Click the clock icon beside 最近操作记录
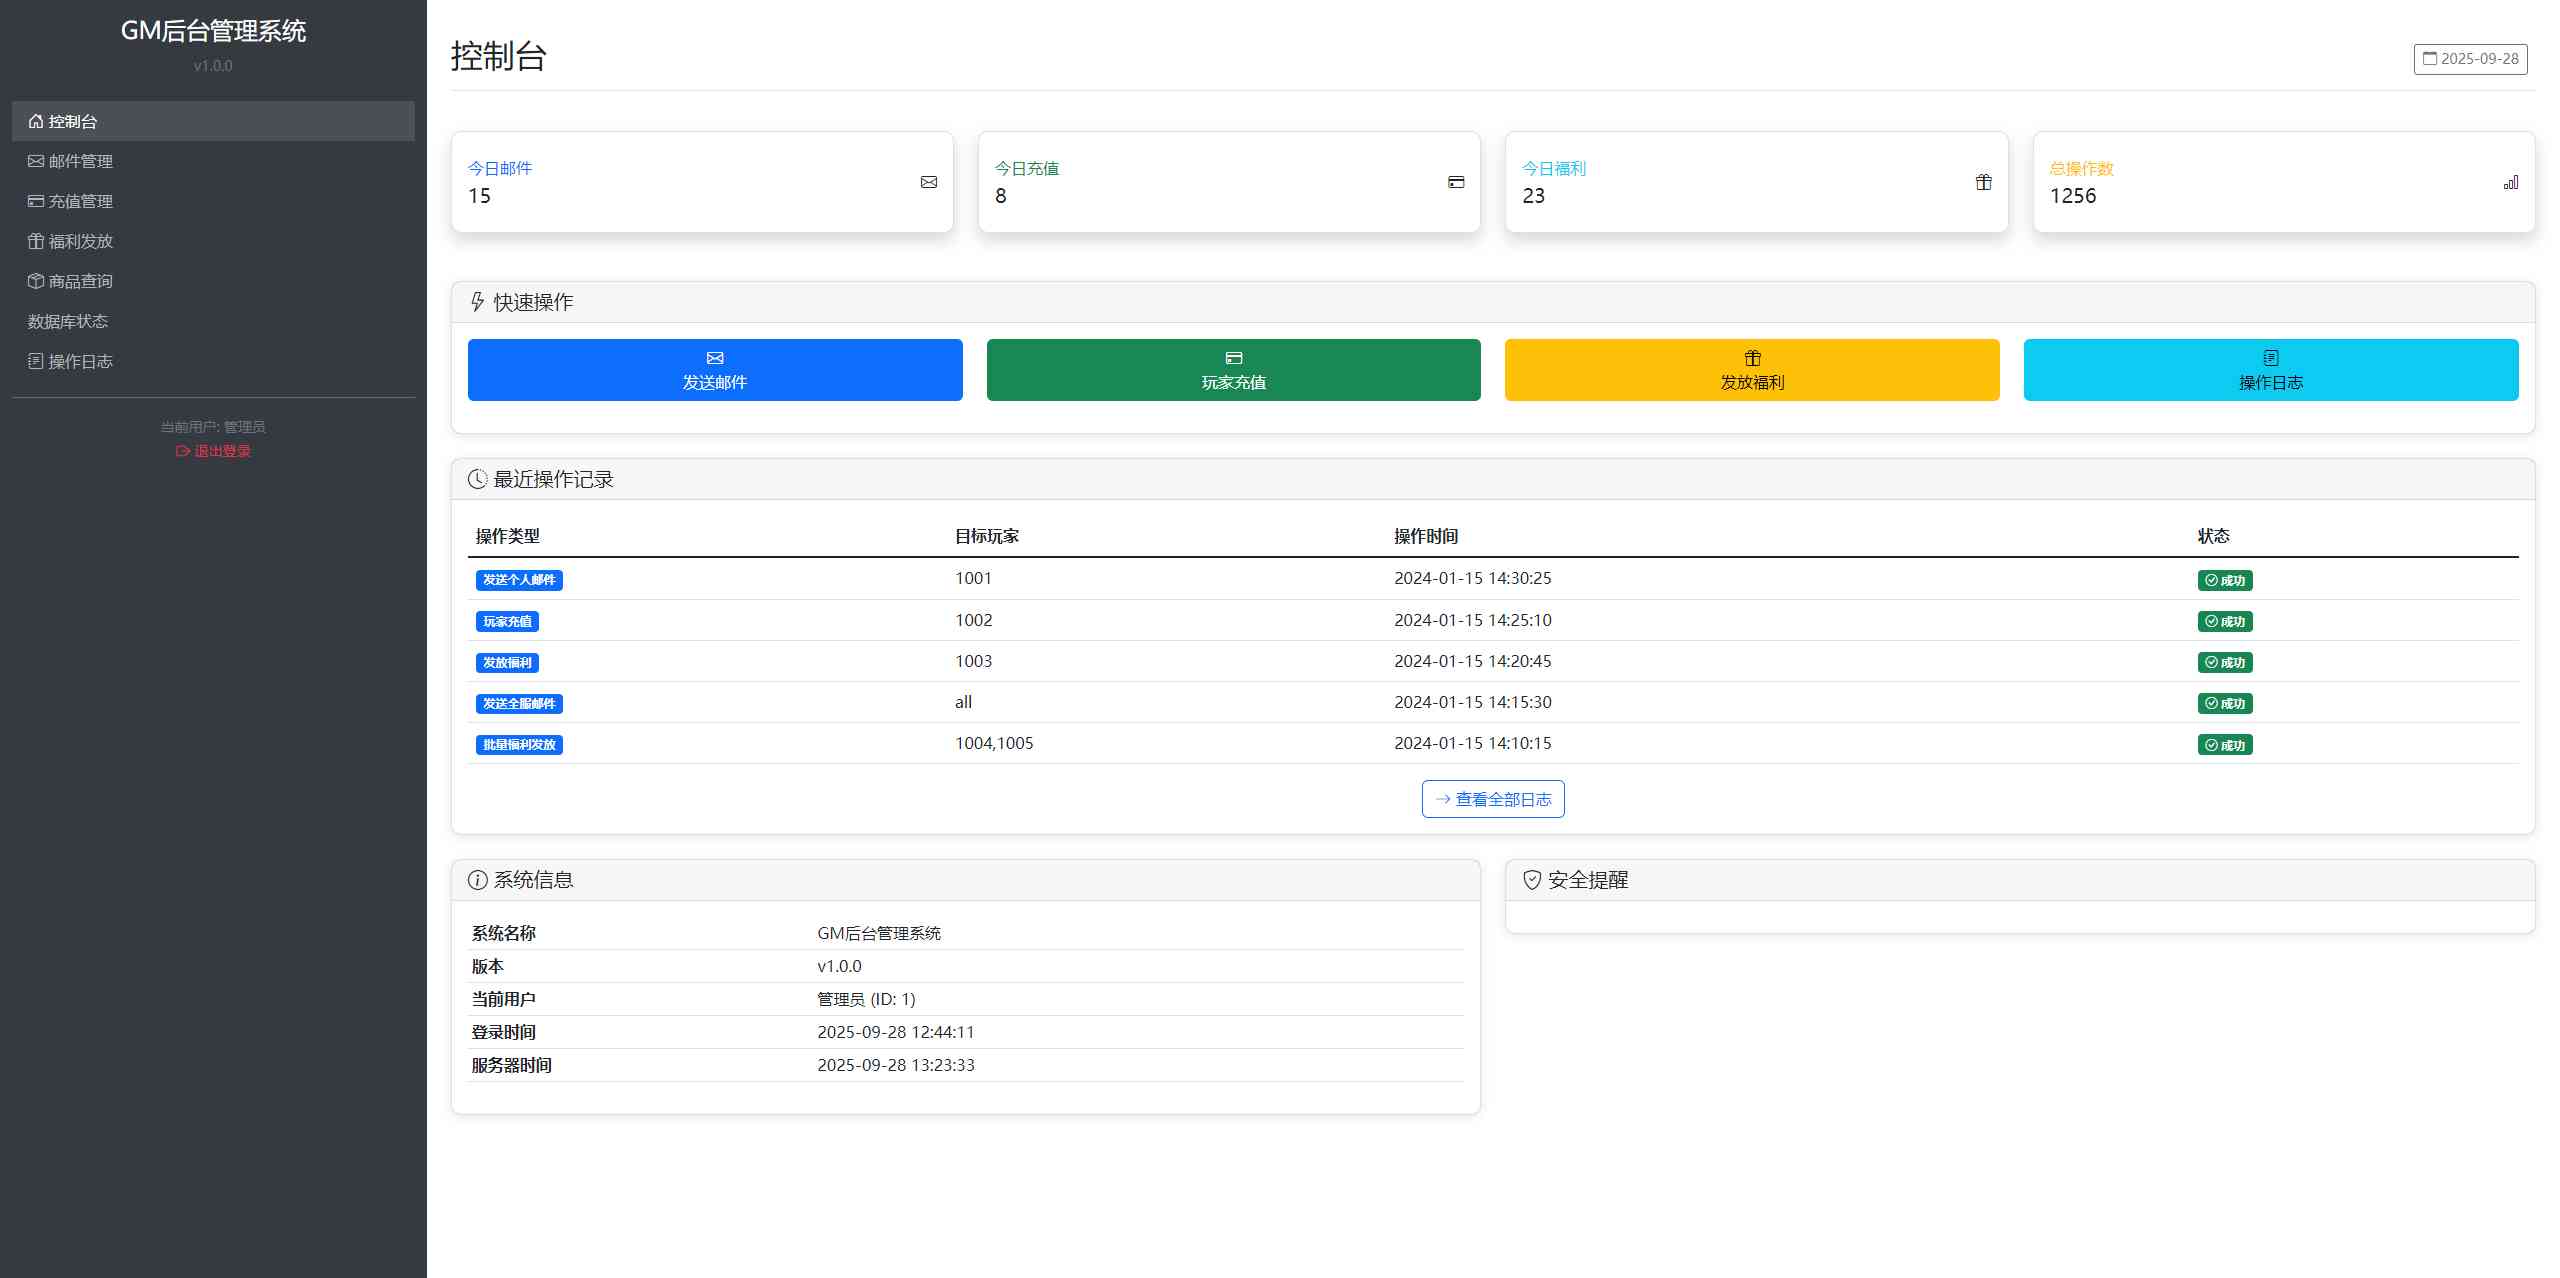2560x1278 pixels. 478,479
